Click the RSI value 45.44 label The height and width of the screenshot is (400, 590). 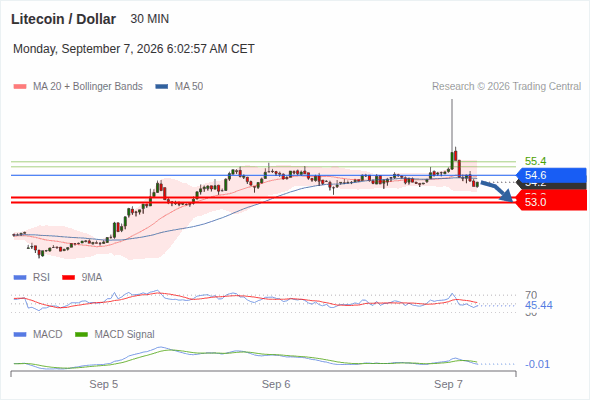pos(539,305)
